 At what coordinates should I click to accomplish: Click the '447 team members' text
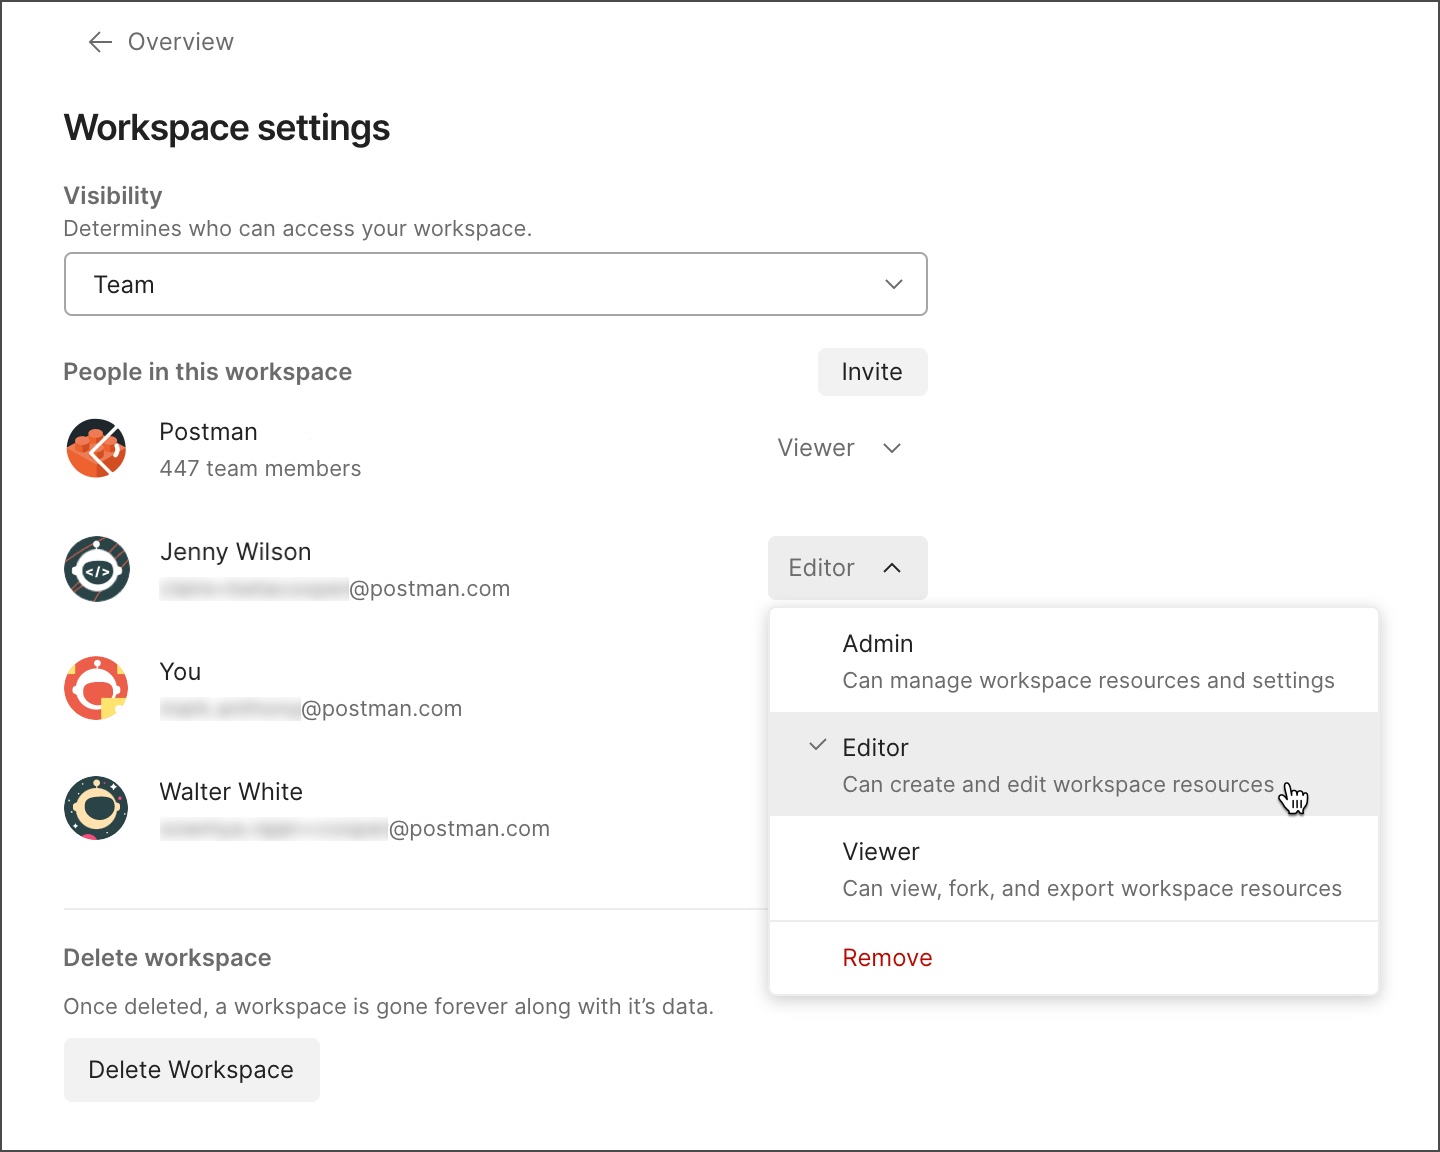260,469
